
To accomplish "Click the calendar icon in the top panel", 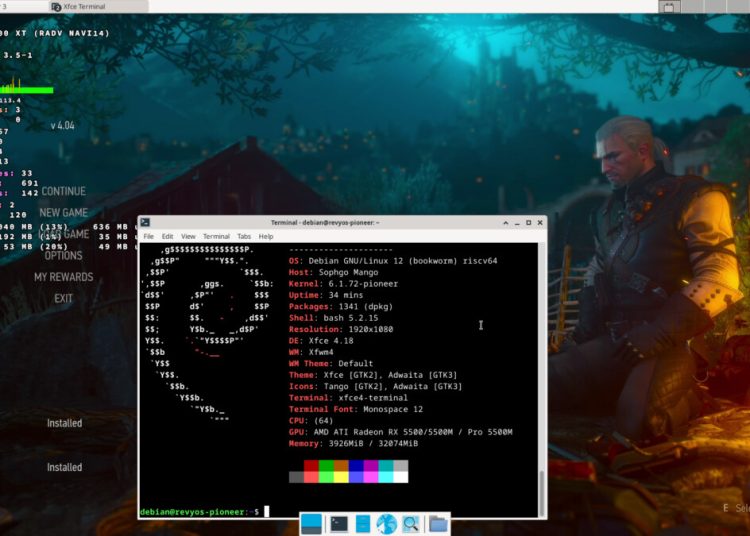I will click(669, 7).
